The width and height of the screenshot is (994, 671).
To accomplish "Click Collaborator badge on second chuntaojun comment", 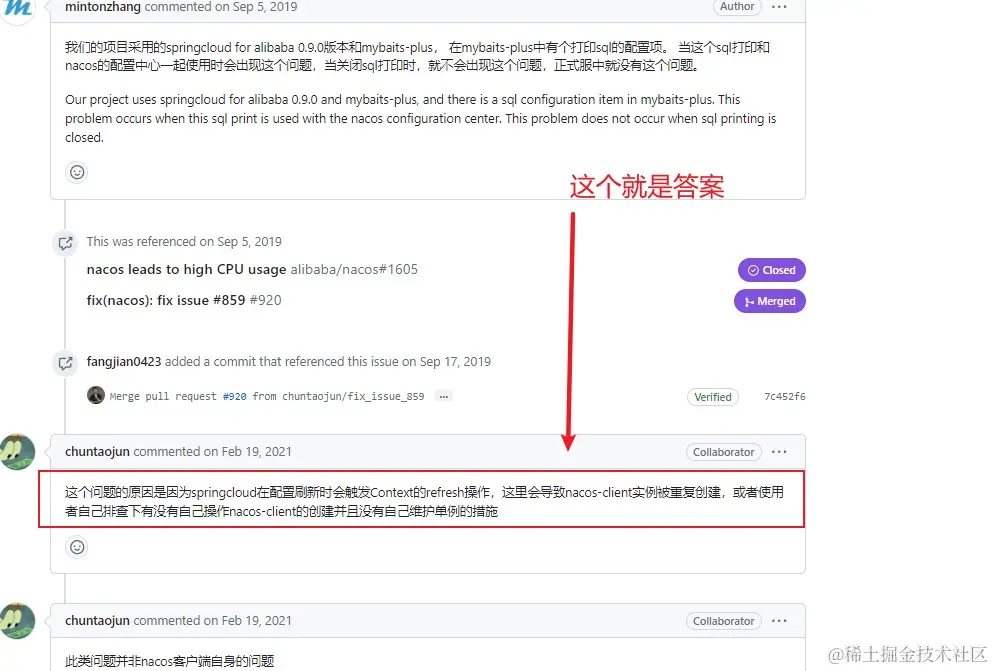I will click(723, 621).
